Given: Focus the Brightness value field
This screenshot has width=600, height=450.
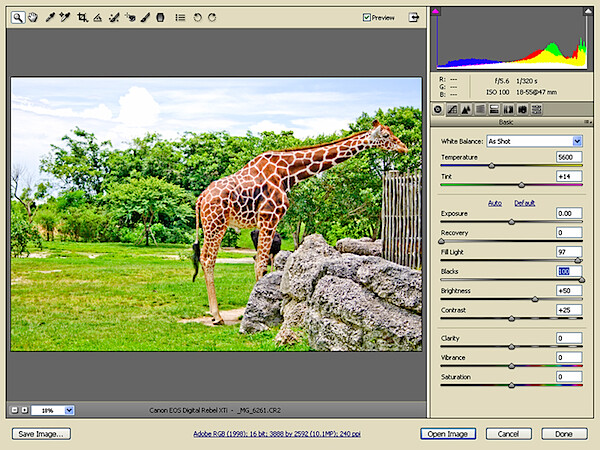Looking at the screenshot, I should [569, 290].
